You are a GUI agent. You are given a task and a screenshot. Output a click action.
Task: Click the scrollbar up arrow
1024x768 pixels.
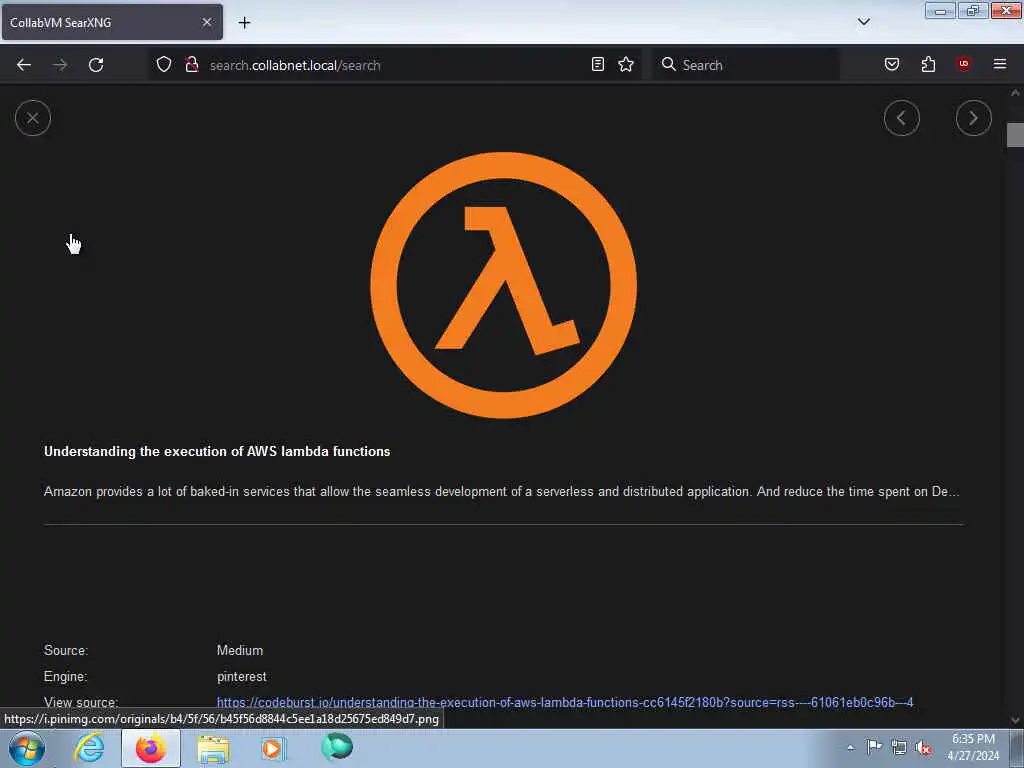(x=1015, y=93)
